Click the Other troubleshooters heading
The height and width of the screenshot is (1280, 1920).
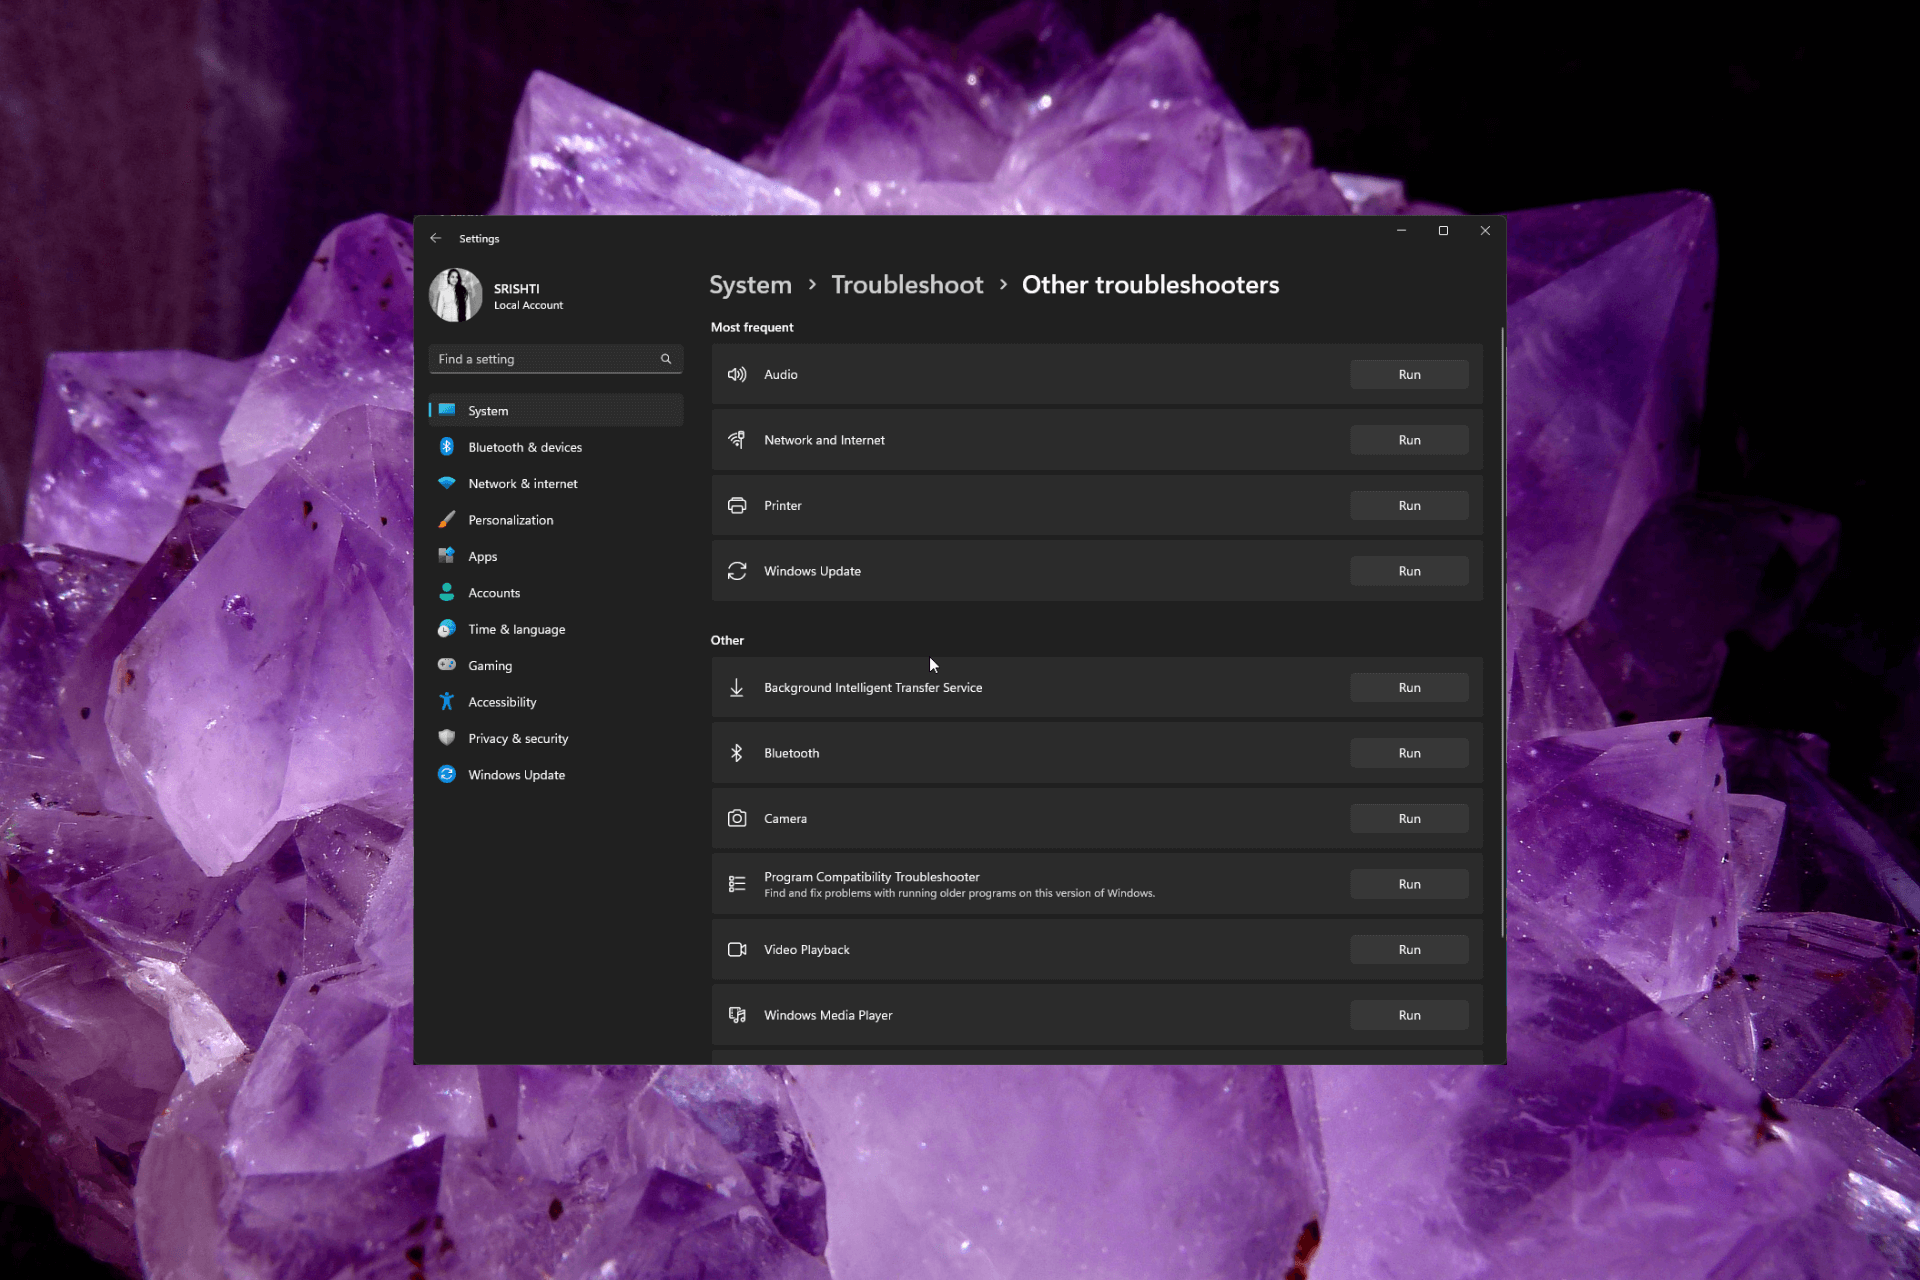coord(1150,285)
